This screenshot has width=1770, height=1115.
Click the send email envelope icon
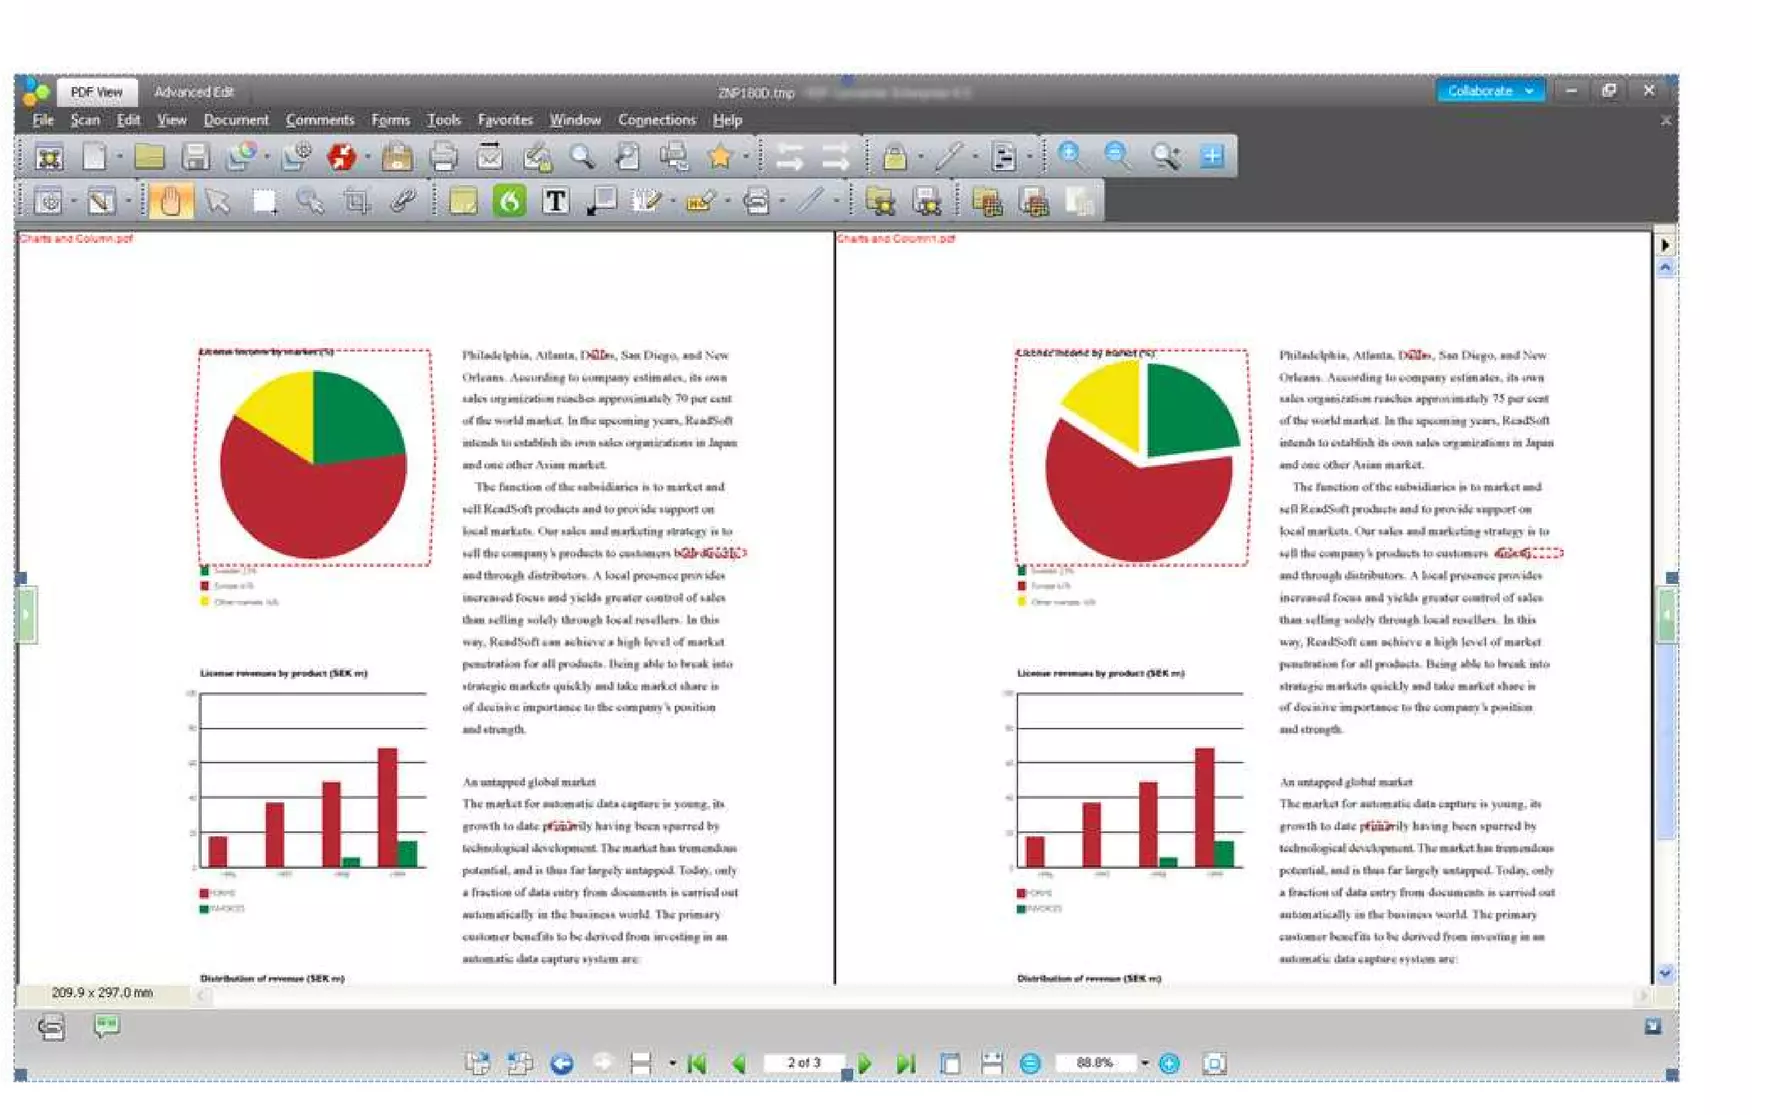click(x=490, y=156)
